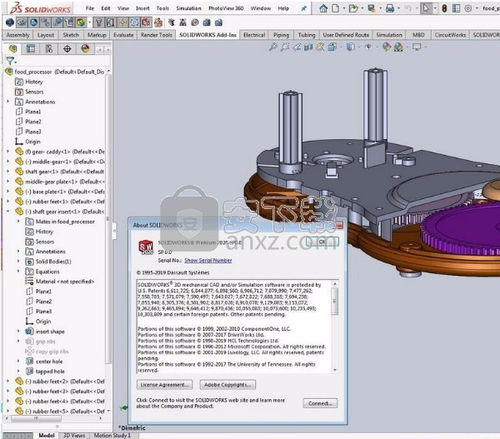Click Zoom to Fit in the heads-up toolbar
This screenshot has height=439, width=500.
(x=273, y=47)
